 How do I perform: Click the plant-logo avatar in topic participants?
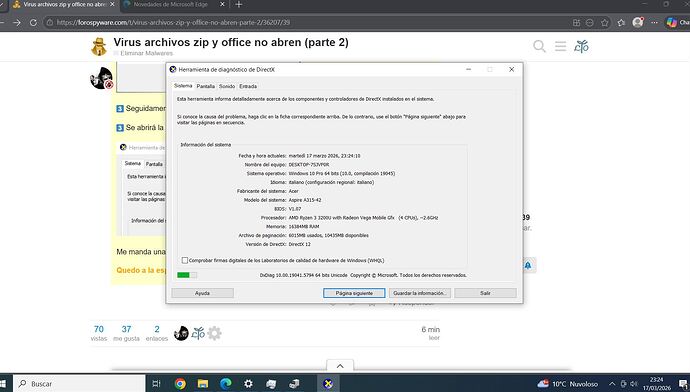pos(198,333)
